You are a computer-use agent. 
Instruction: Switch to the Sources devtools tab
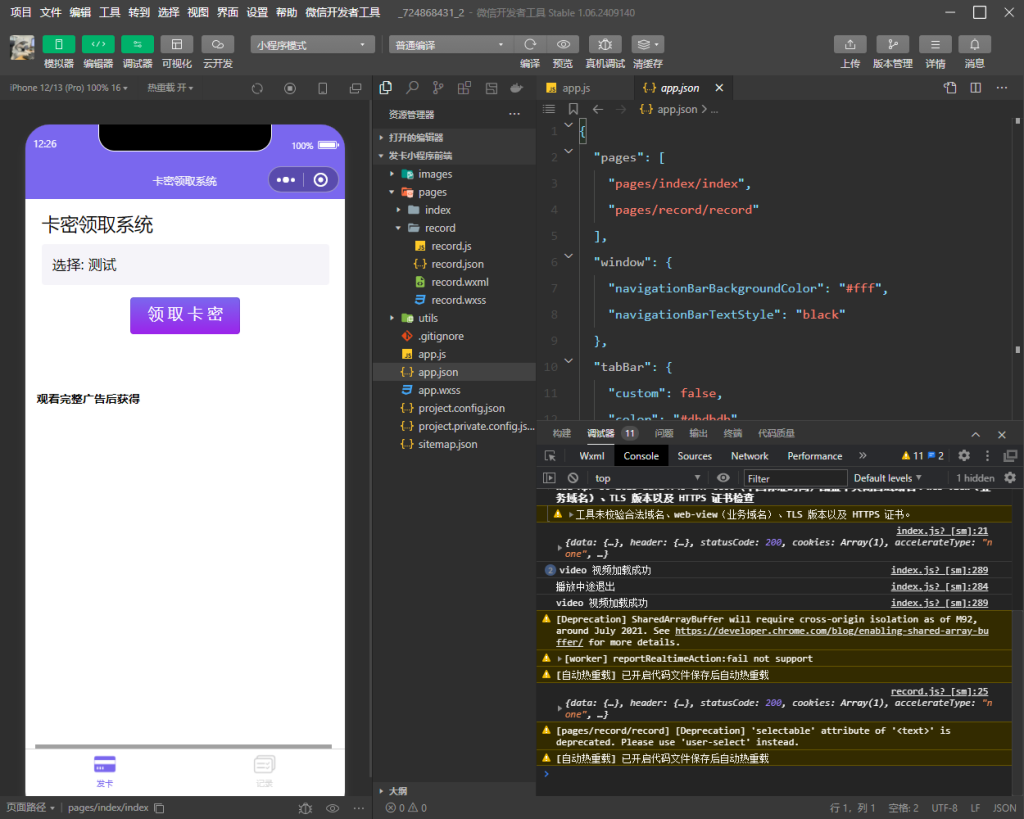tap(694, 456)
